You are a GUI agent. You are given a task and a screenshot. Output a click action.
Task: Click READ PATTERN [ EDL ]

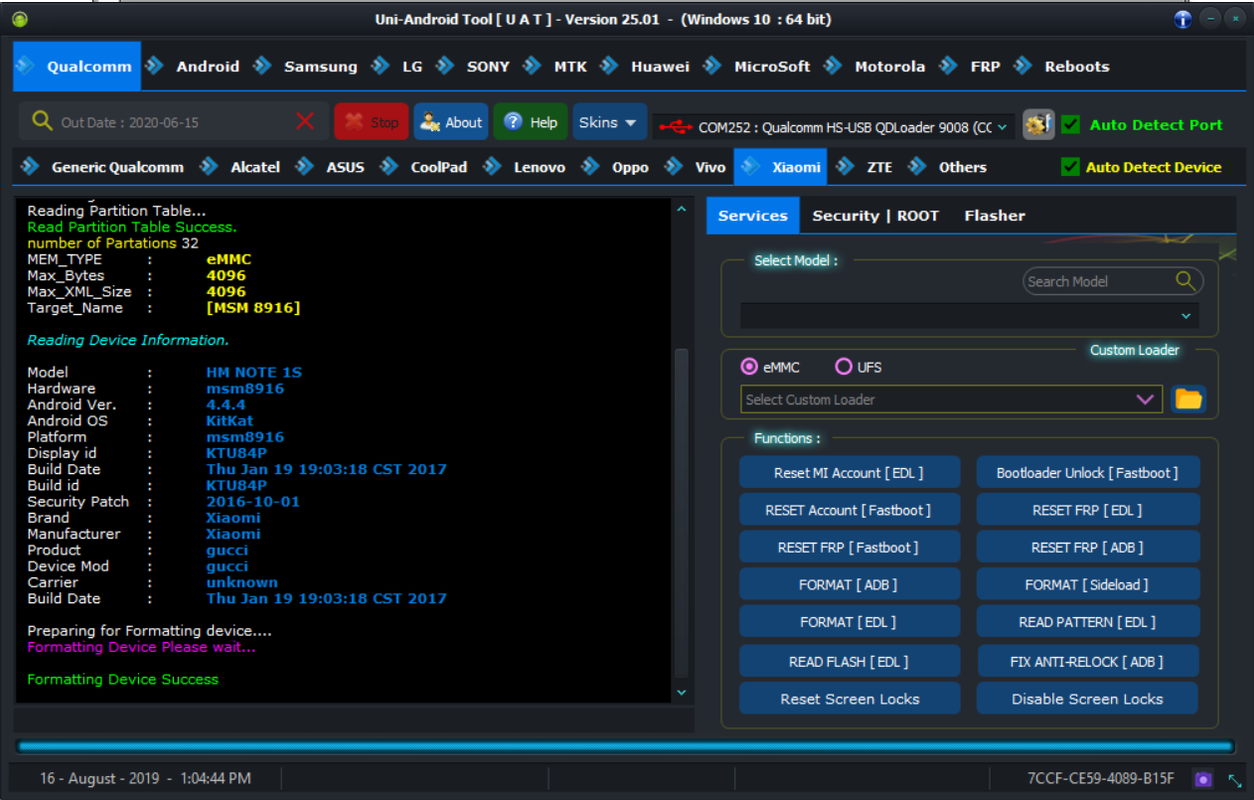point(1087,621)
